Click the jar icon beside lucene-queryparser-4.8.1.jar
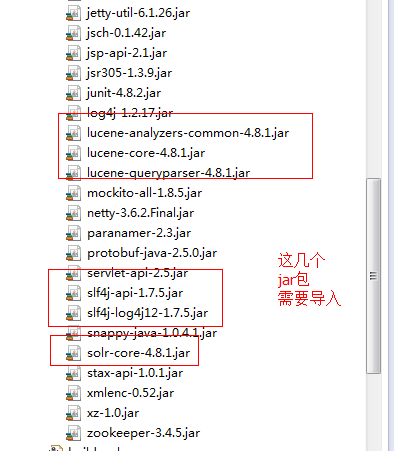Screen dimensions: 394x451 click(x=73, y=173)
